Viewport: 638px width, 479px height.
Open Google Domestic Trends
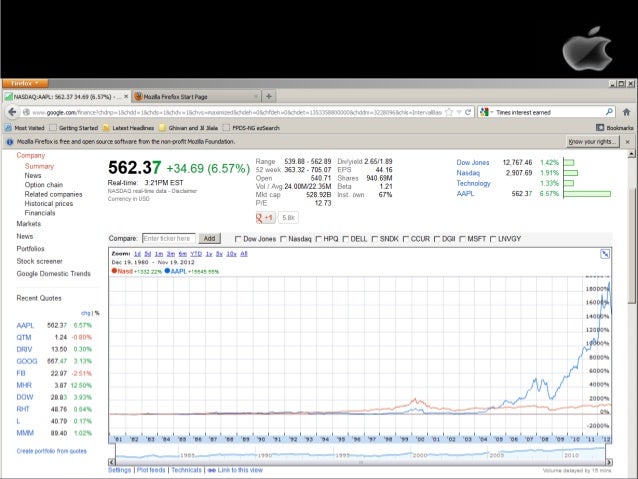pyautogui.click(x=53, y=273)
